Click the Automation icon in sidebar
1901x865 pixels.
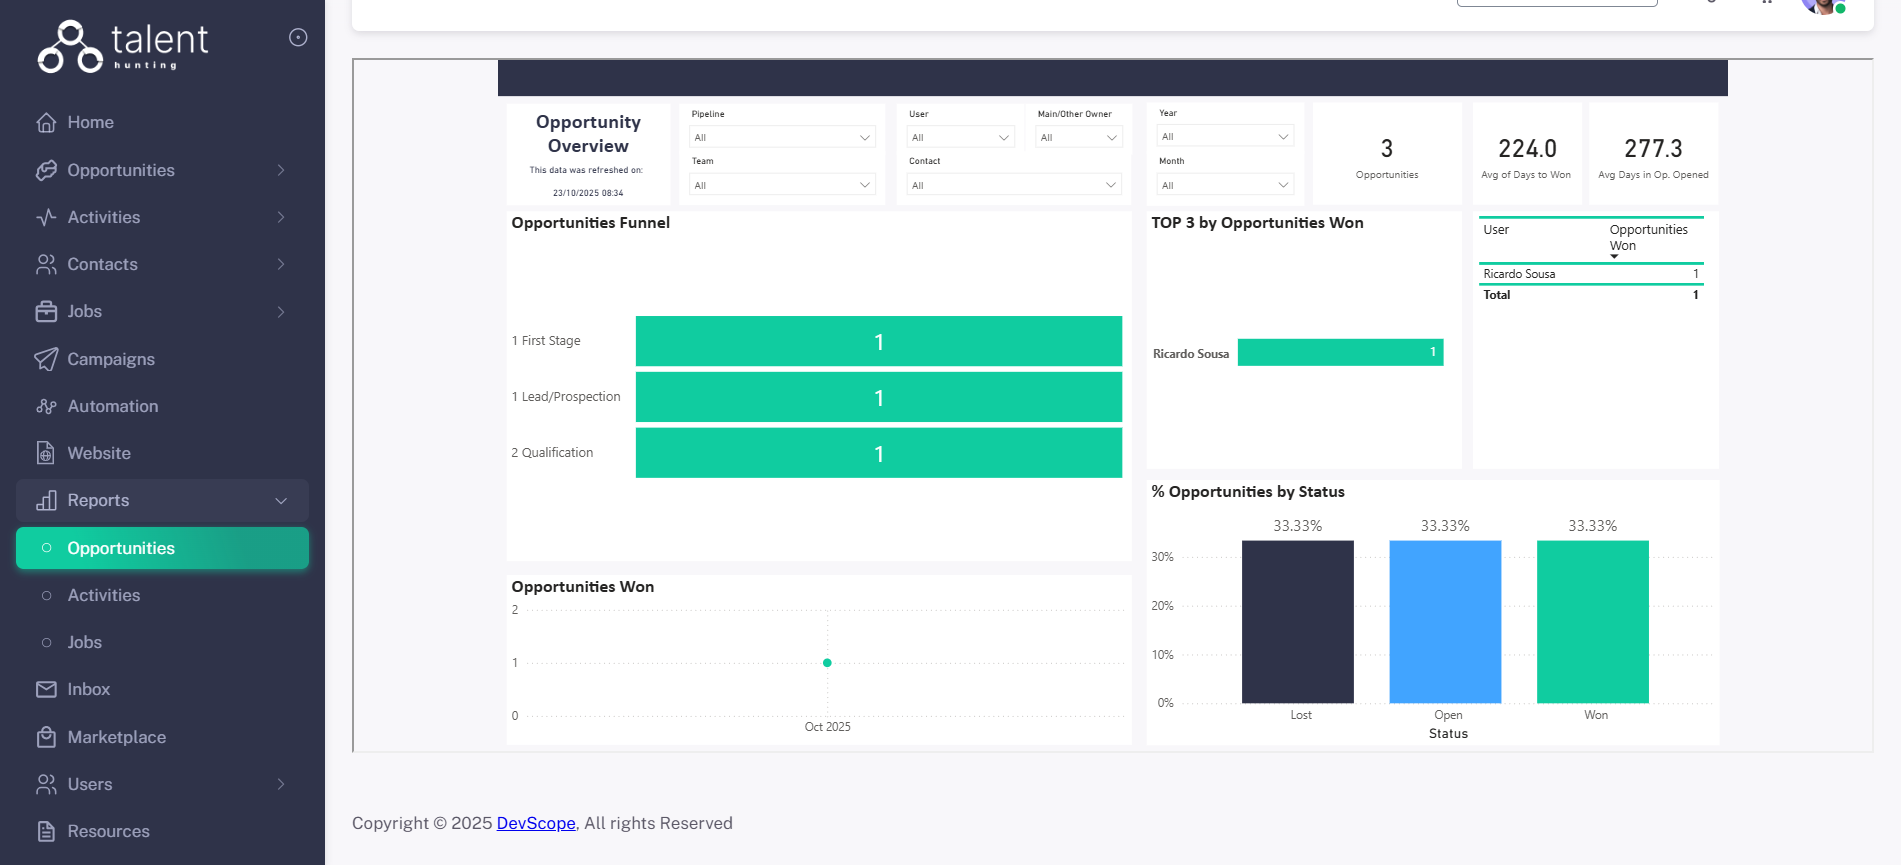(46, 406)
